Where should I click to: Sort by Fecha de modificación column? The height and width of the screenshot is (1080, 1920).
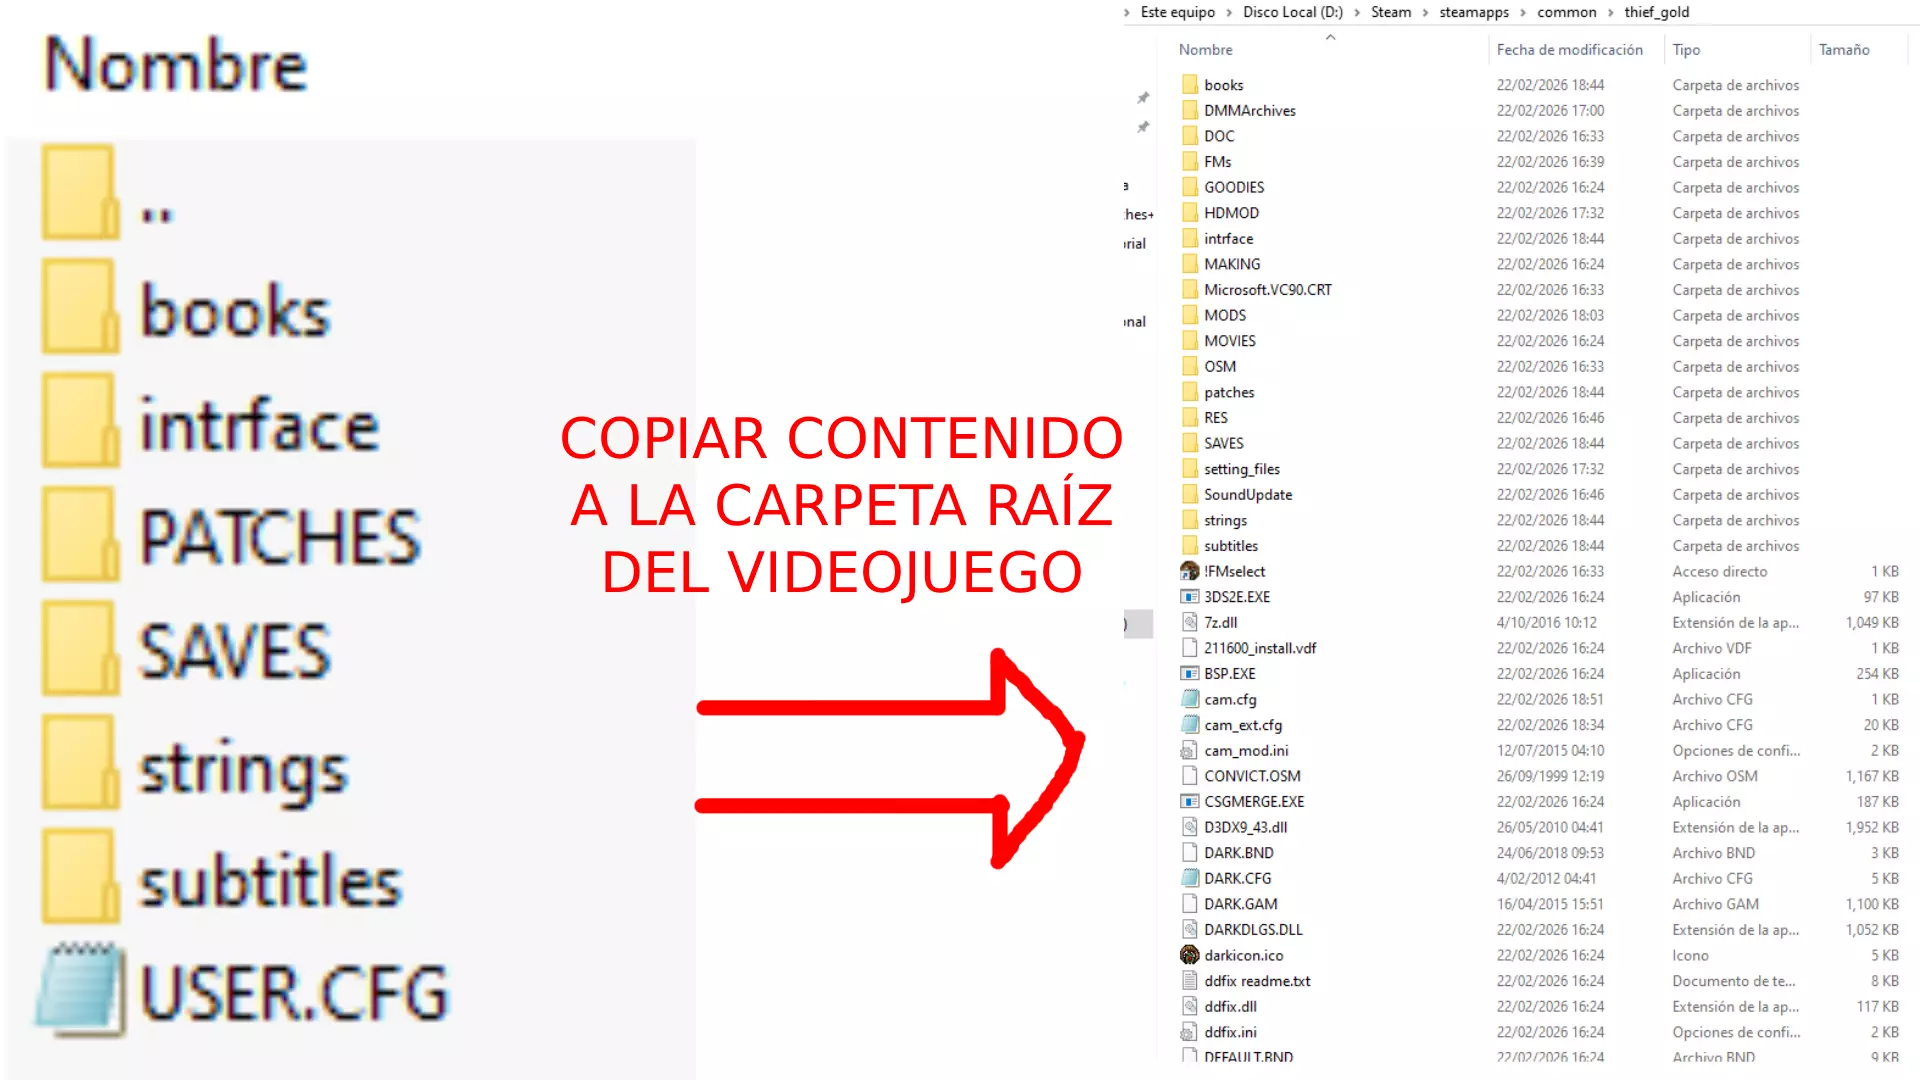pyautogui.click(x=1569, y=50)
